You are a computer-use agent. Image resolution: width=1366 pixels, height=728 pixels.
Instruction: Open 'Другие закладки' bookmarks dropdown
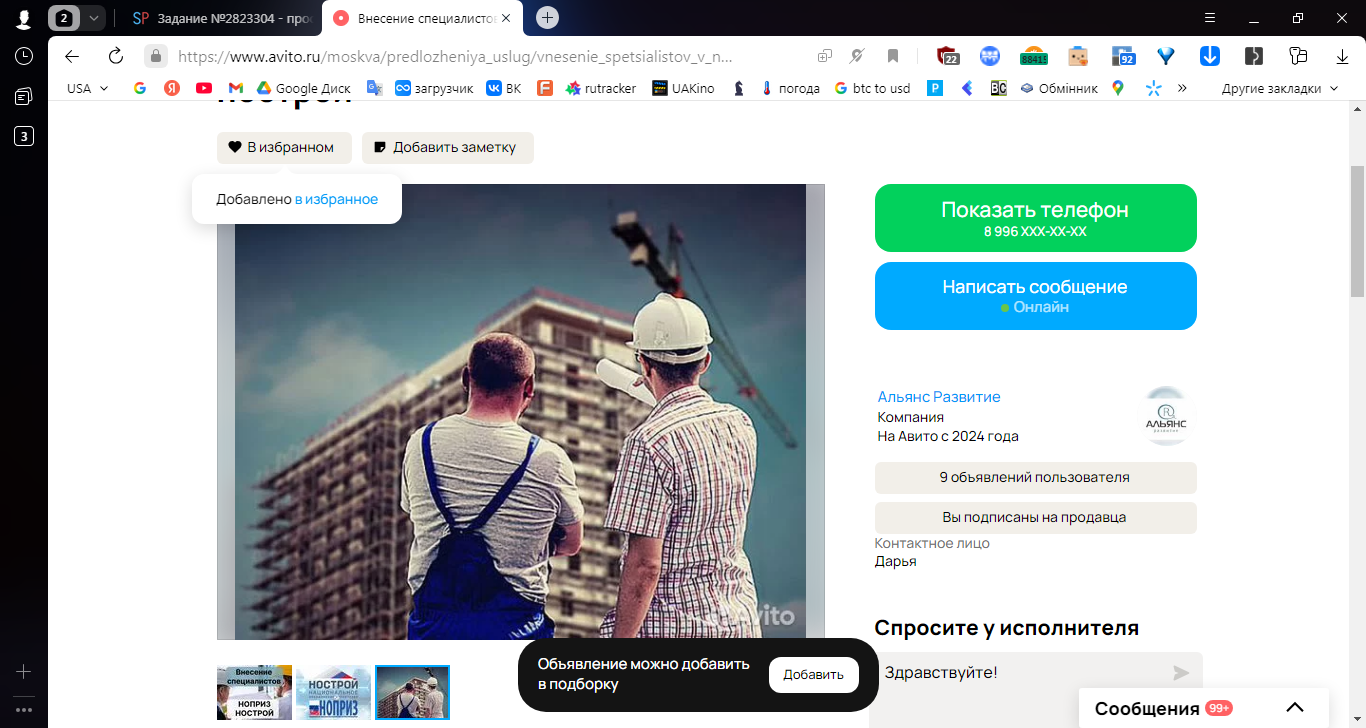1279,88
